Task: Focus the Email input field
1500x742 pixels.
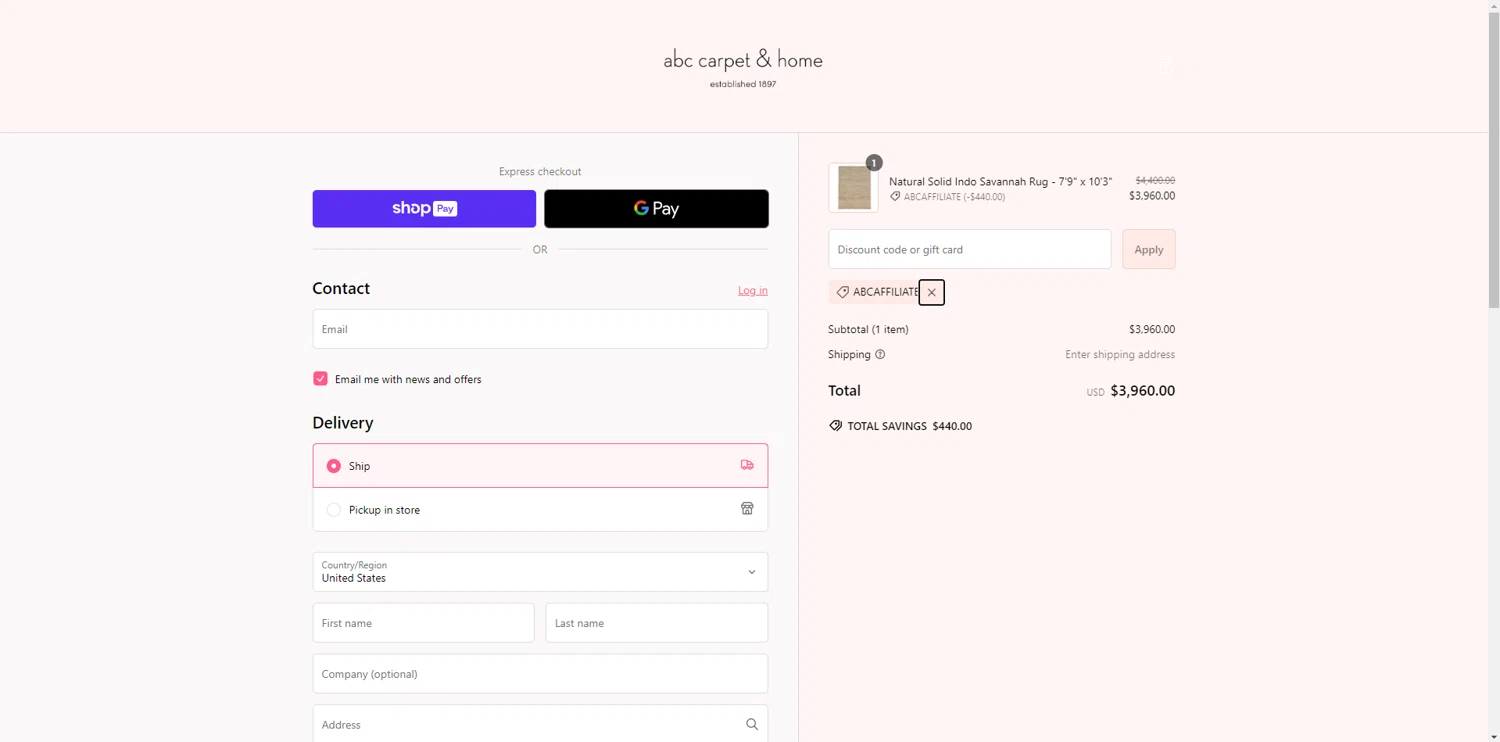Action: (x=540, y=329)
